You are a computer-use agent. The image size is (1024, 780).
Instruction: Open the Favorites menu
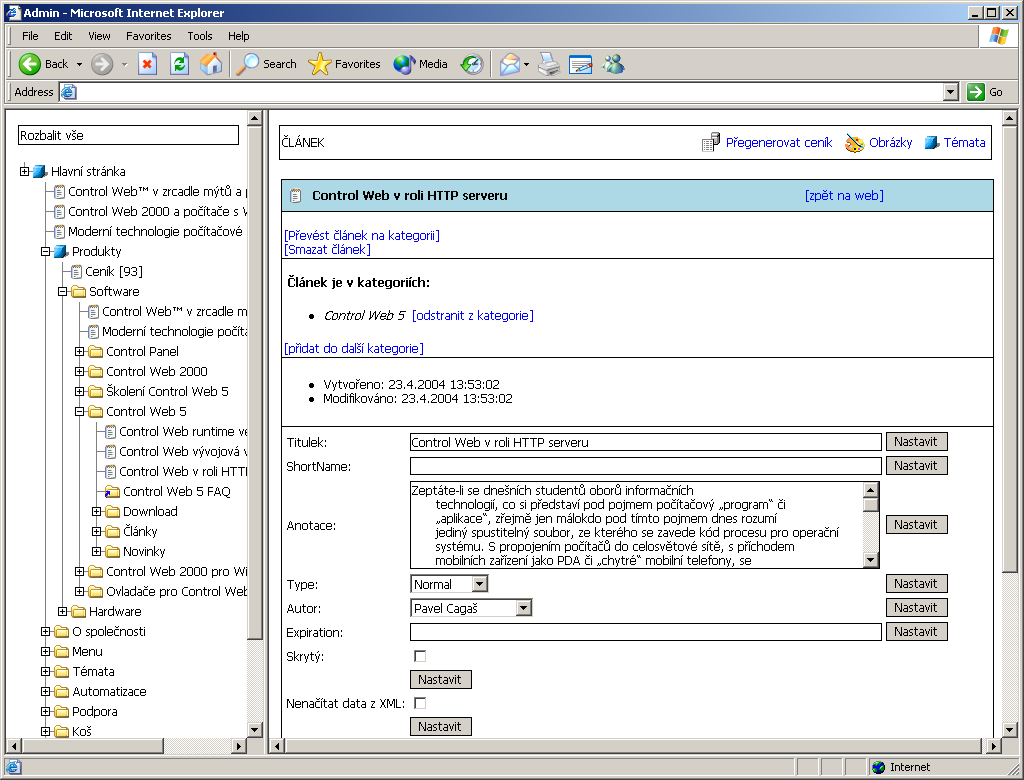point(148,36)
